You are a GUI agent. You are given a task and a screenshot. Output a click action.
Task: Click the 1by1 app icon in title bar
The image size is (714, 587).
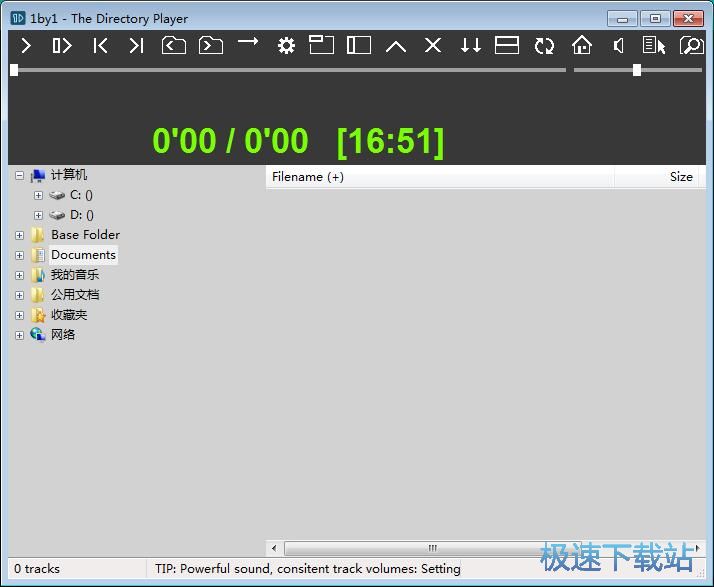(18, 18)
